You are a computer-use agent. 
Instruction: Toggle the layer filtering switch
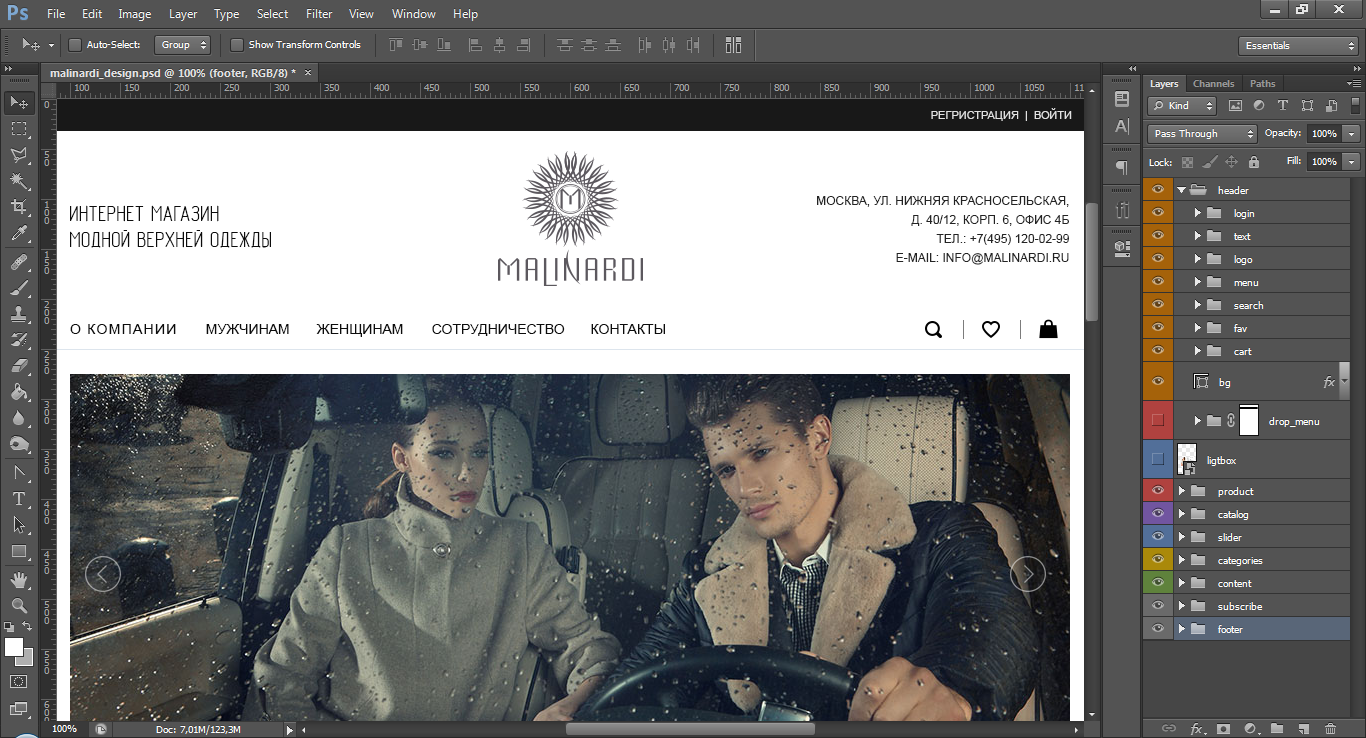[1355, 104]
